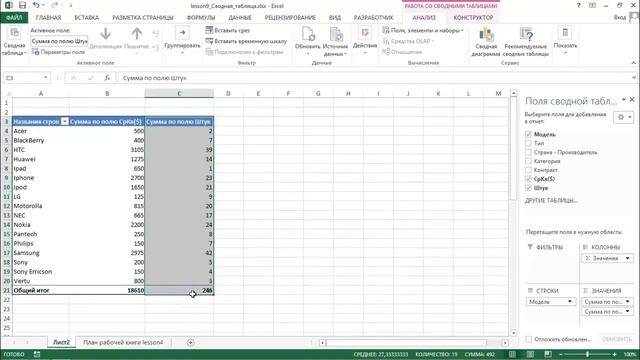
Task: Open the Row Labels (Названия строк) filter dropdown
Action: point(64,122)
